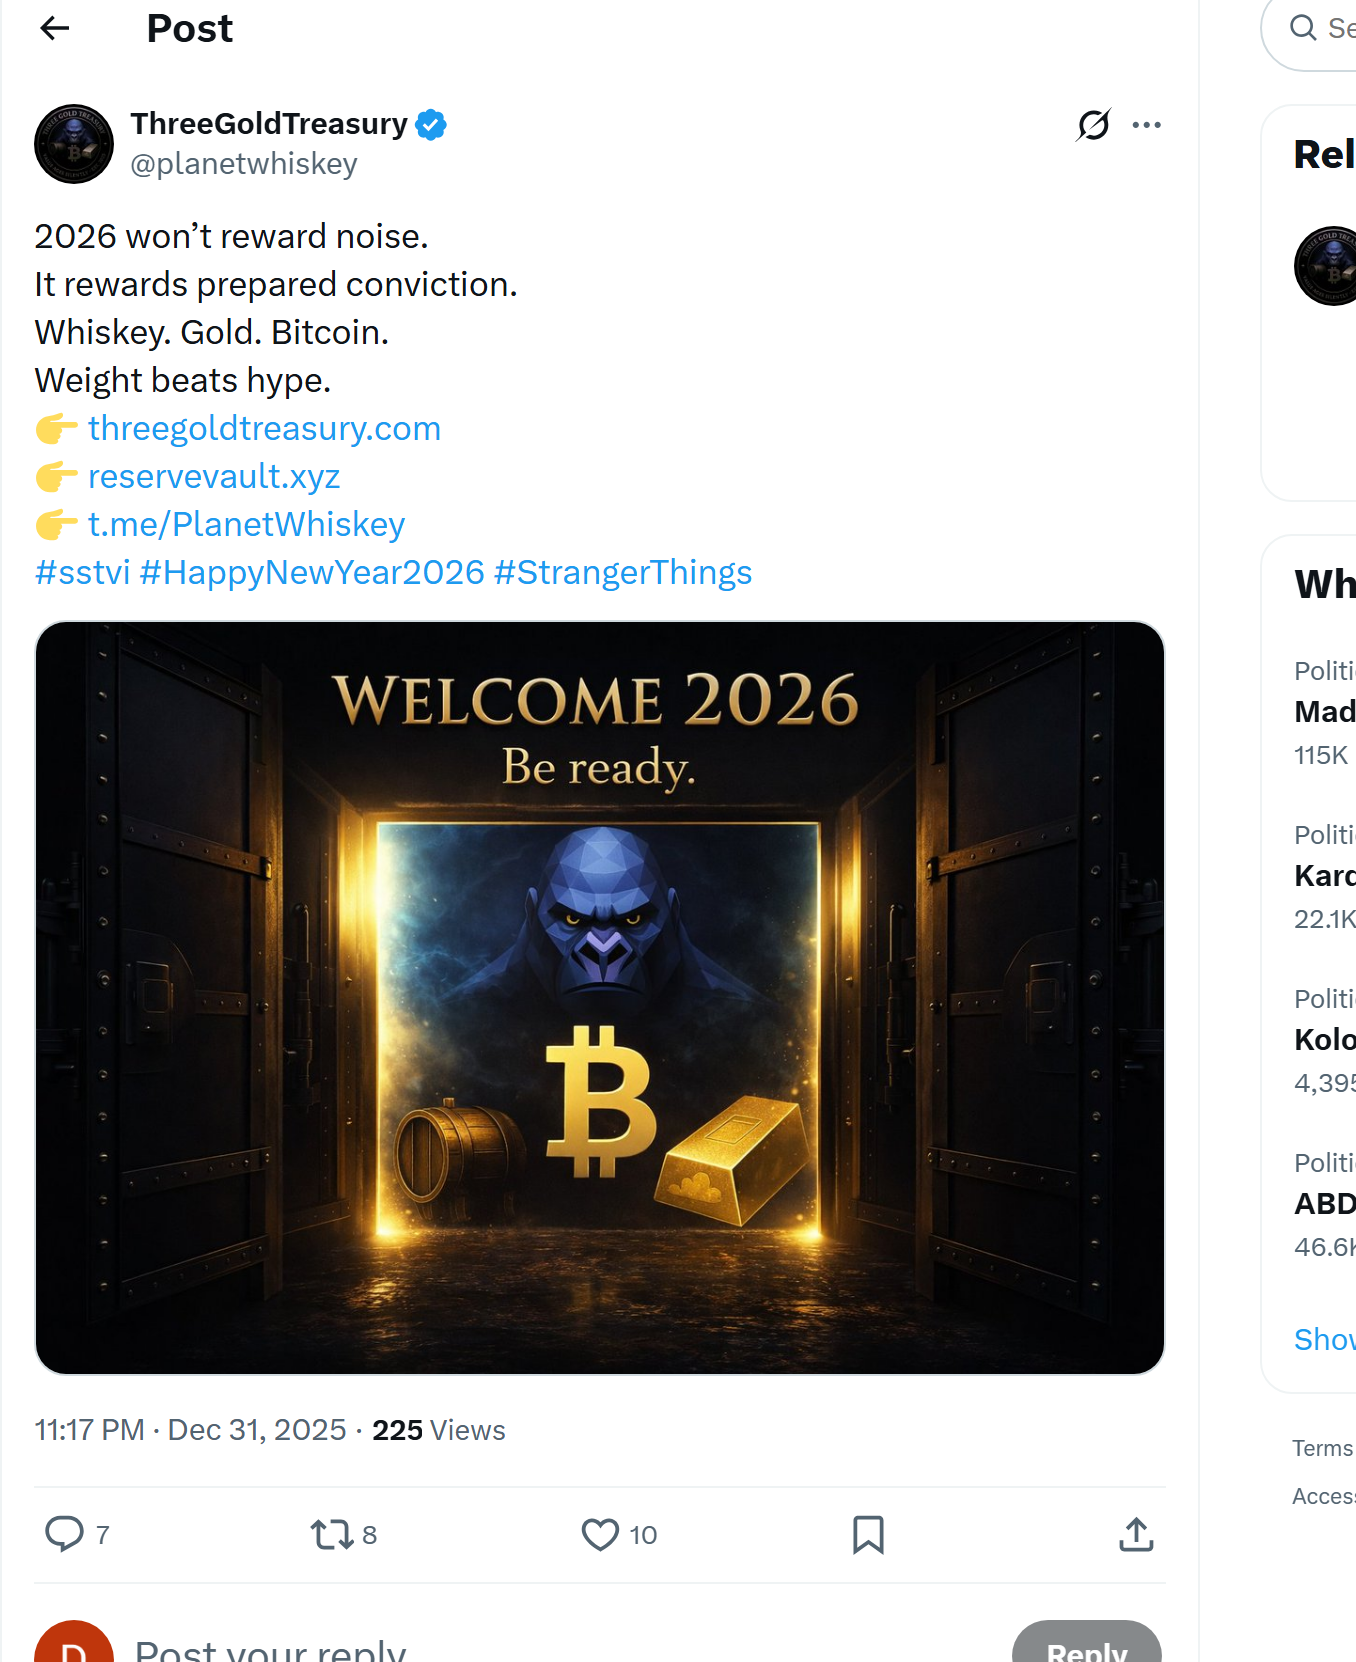This screenshot has width=1356, height=1662.
Task: Open the share icon on the post
Action: click(1136, 1533)
